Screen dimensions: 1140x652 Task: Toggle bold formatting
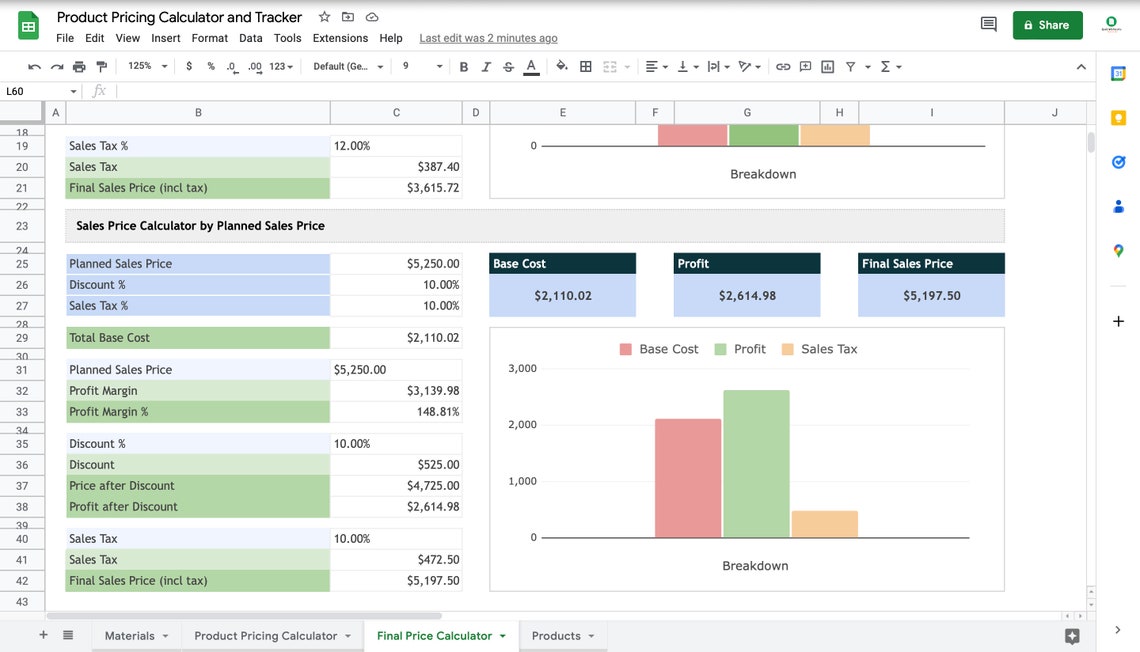(463, 66)
